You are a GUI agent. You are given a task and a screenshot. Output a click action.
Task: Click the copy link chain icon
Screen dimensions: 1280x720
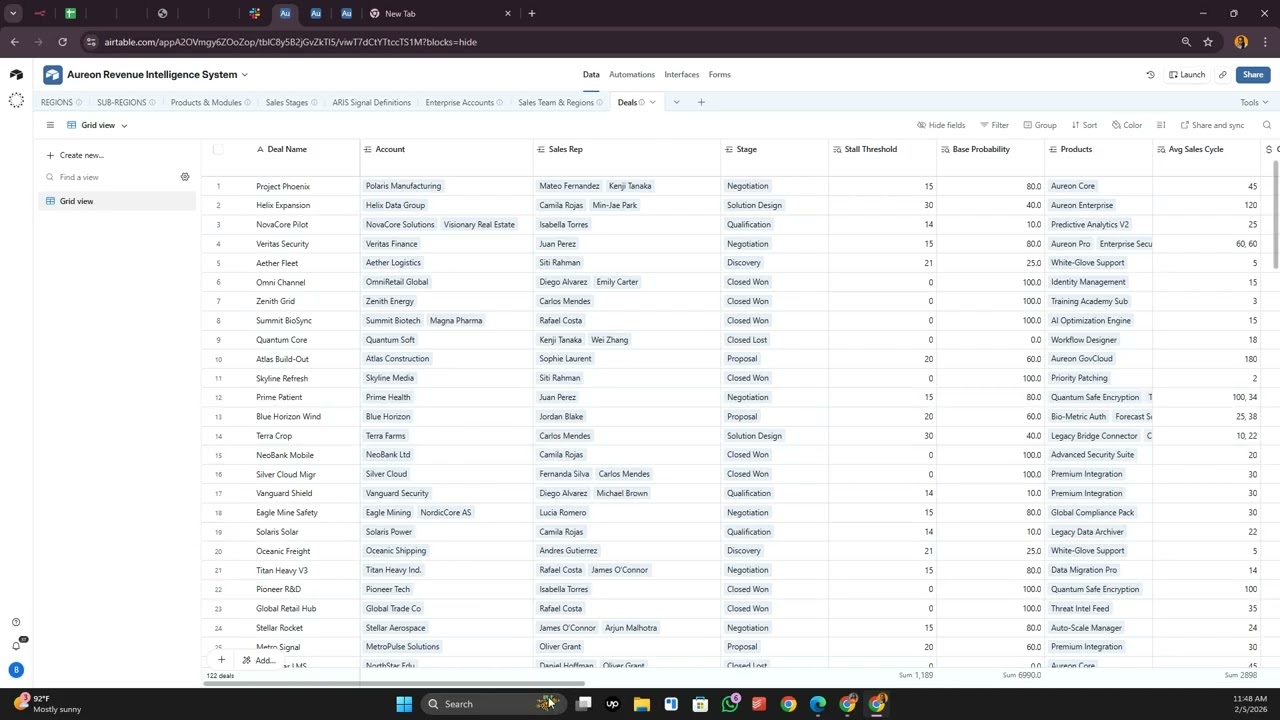pos(1222,75)
